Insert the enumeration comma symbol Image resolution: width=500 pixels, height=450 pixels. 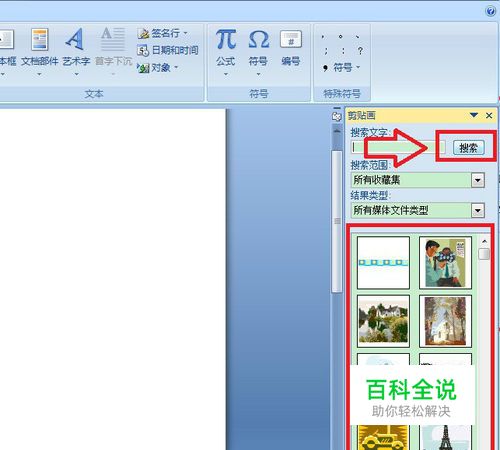[358, 36]
